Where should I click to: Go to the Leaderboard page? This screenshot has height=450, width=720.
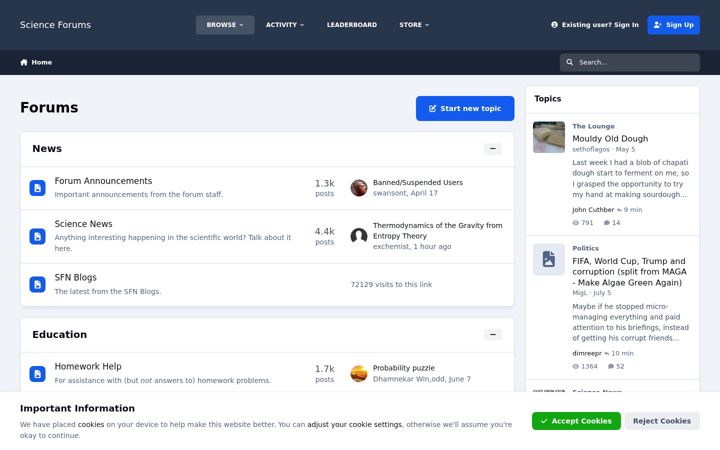click(352, 25)
